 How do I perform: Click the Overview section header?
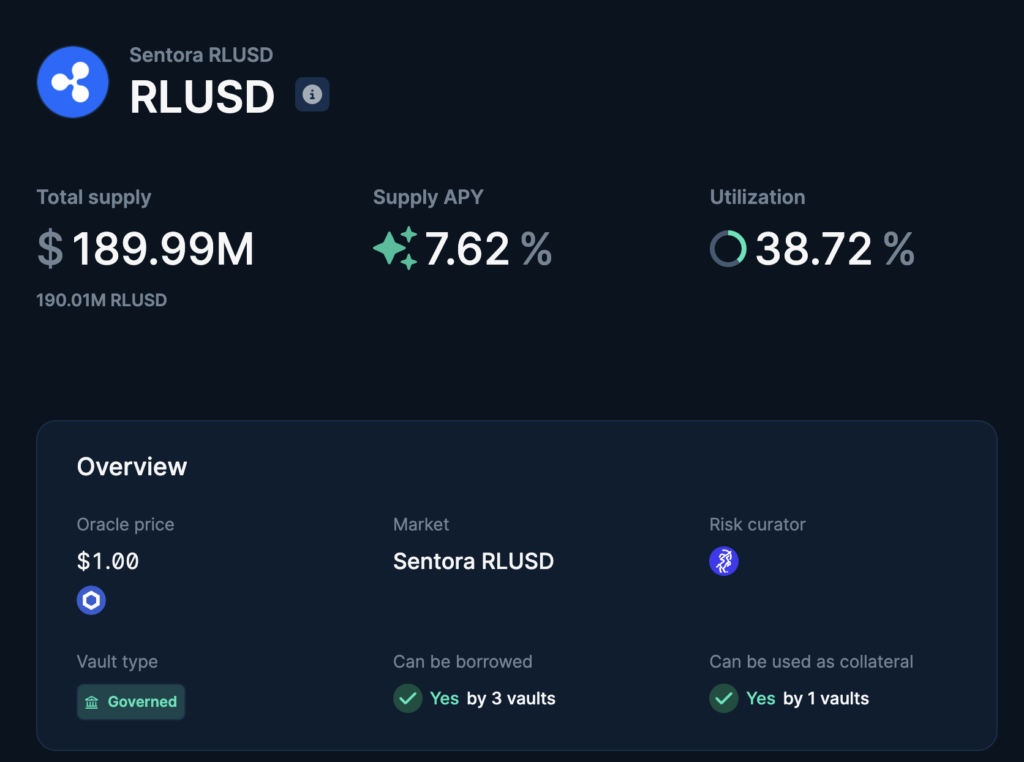click(131, 466)
